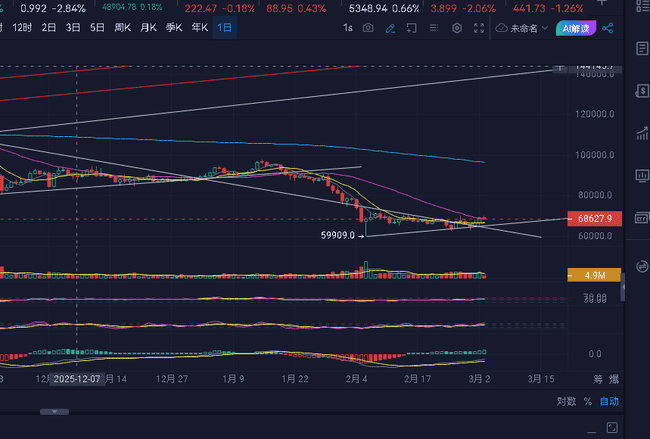This screenshot has width=650, height=439.
Task: Take a chart snapshot with camera icon
Action: tap(369, 28)
